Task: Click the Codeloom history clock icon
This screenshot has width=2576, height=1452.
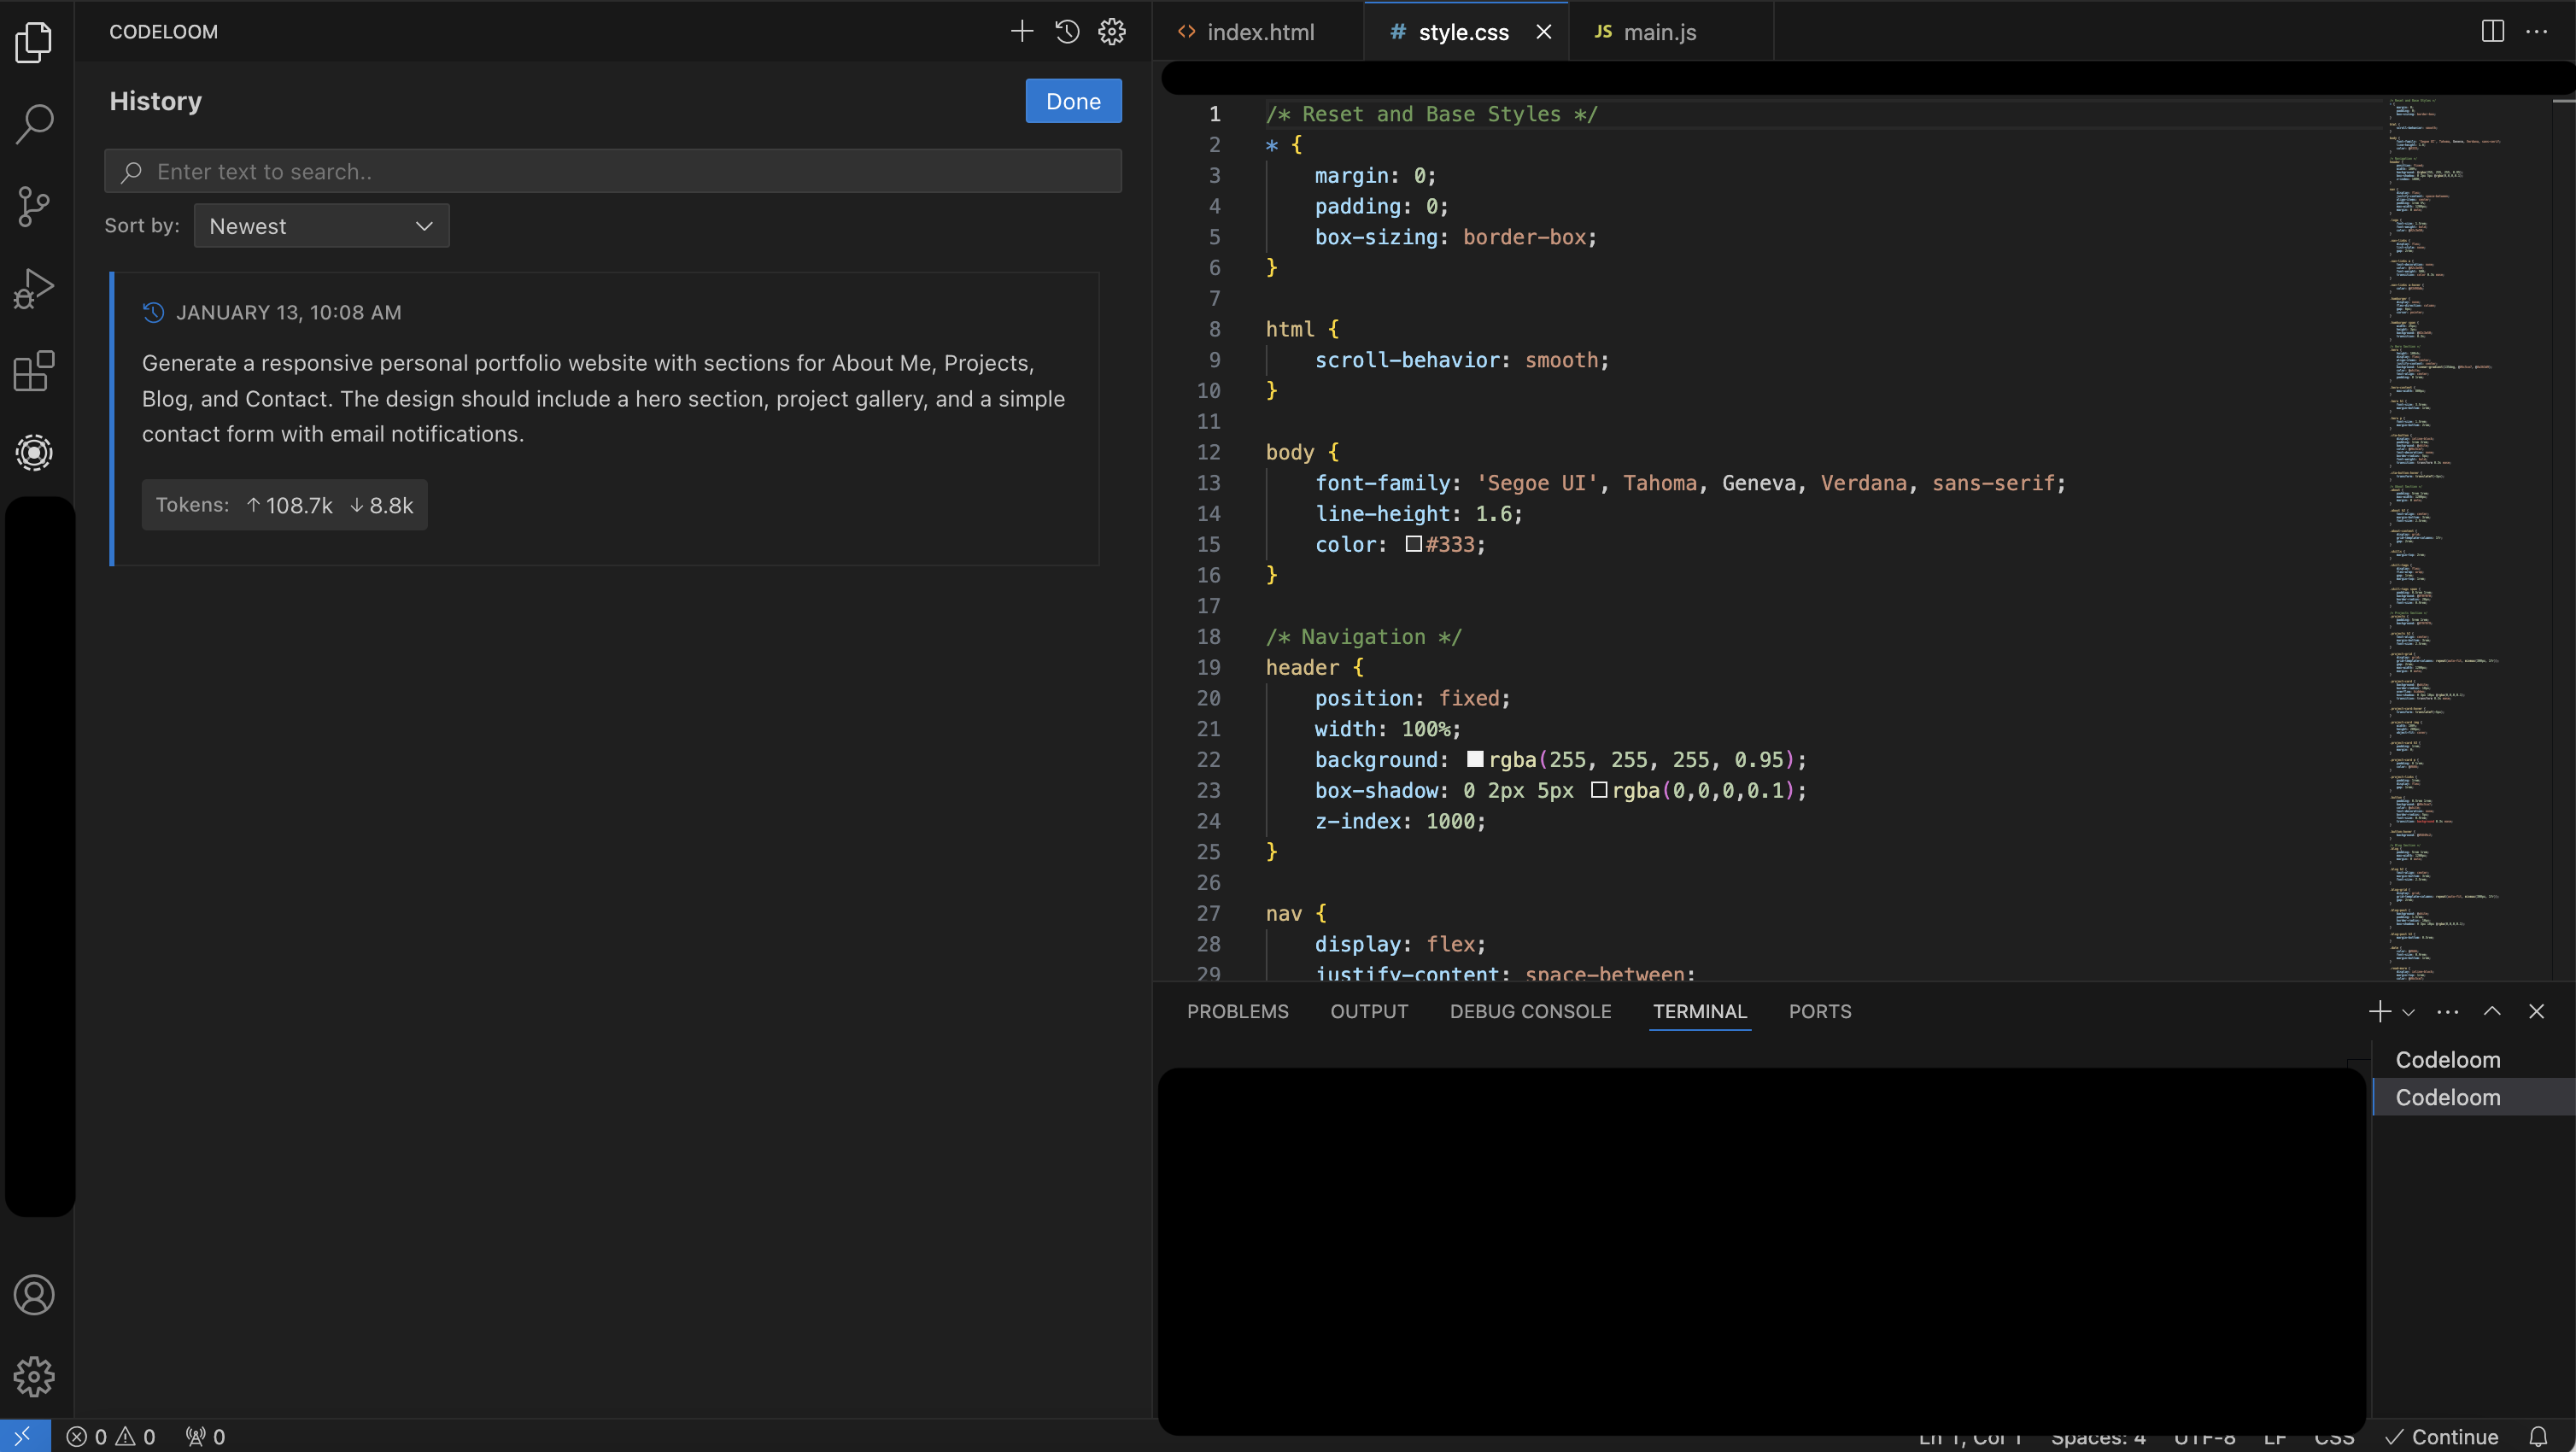Action: tap(1067, 32)
